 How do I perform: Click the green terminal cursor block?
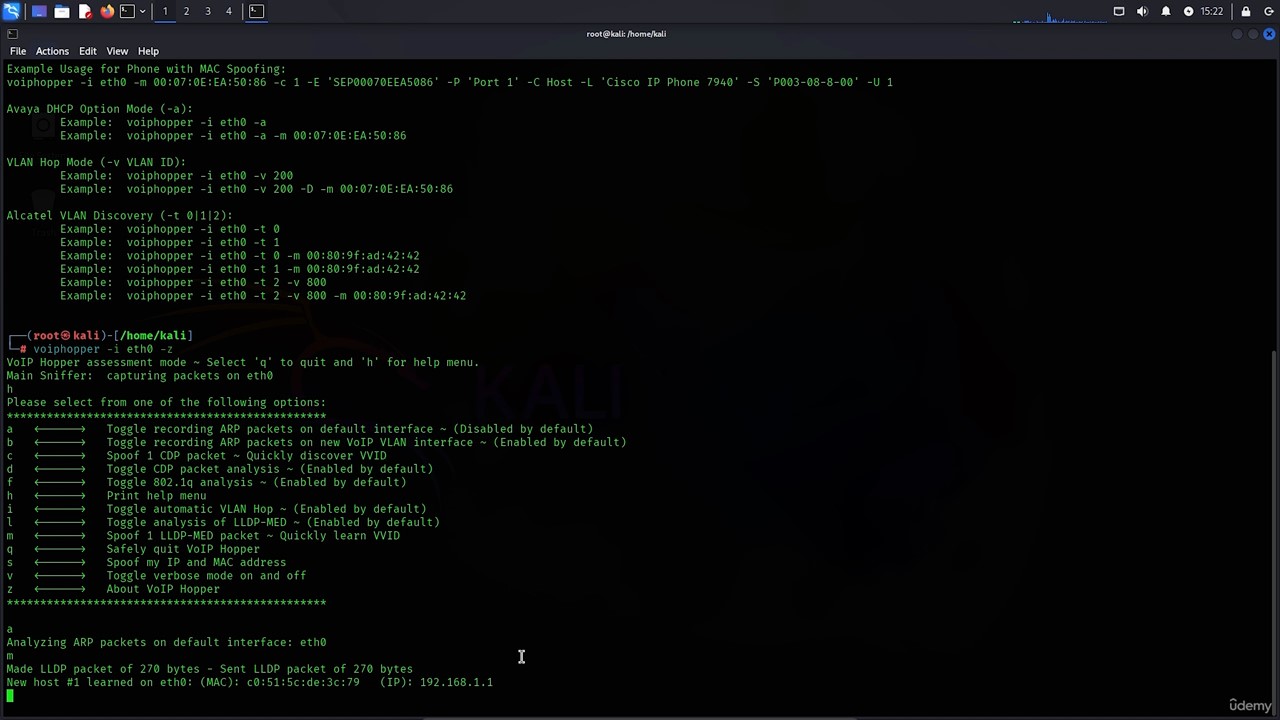coord(10,696)
